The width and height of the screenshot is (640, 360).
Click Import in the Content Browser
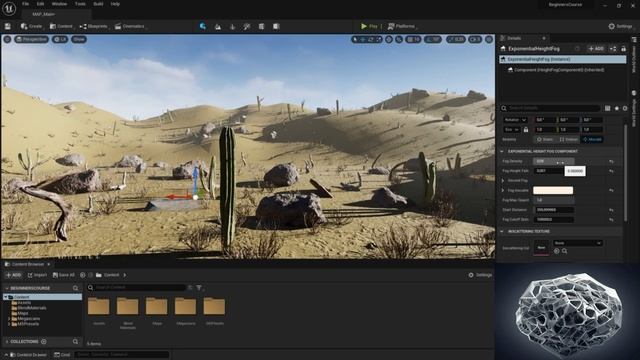point(37,275)
